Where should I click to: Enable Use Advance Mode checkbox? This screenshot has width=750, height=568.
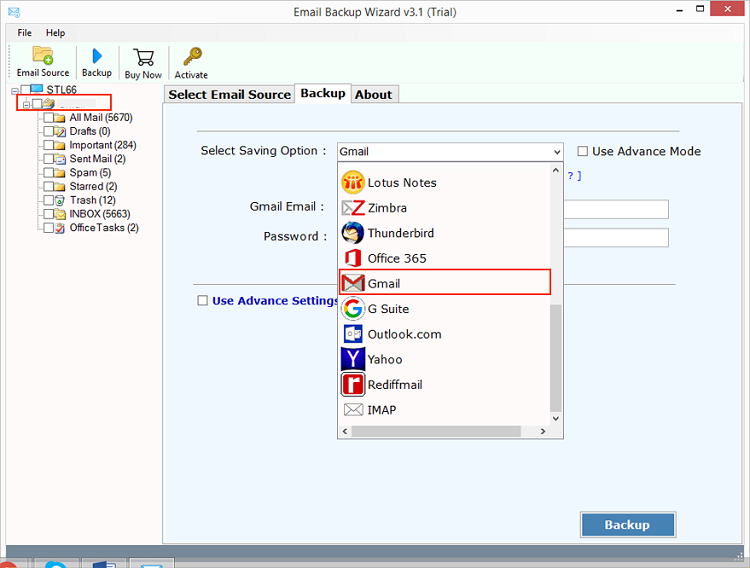click(x=583, y=151)
